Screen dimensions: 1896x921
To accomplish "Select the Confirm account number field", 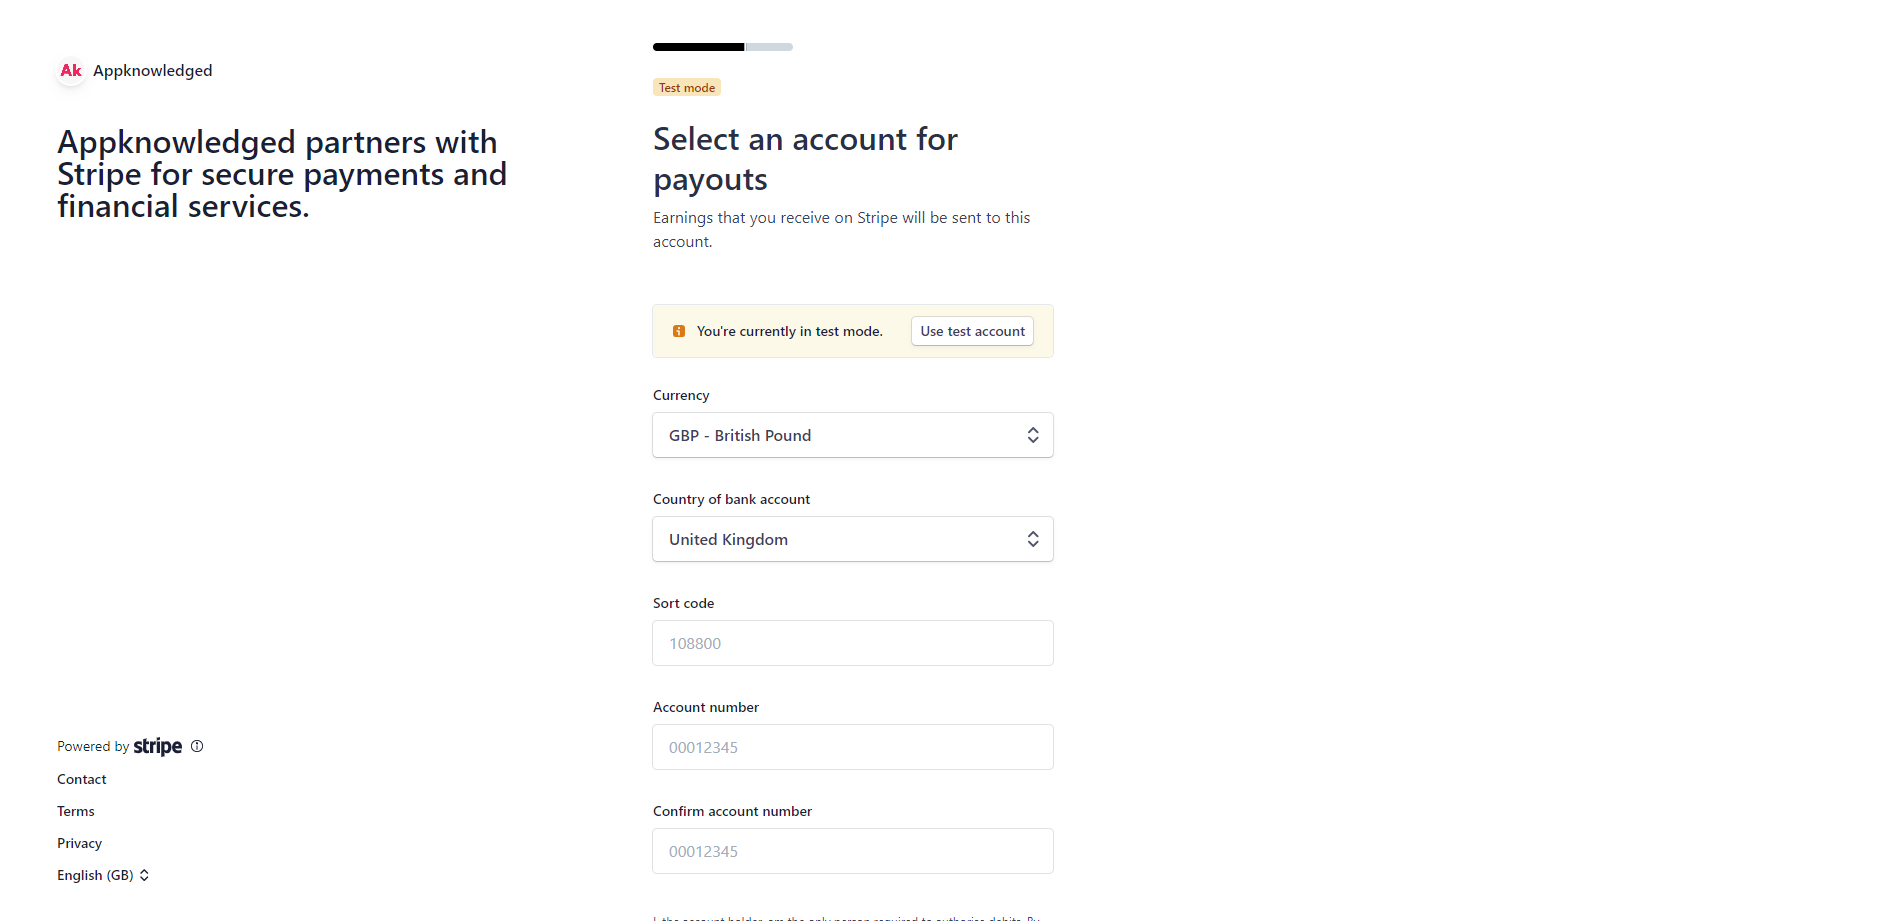I will point(852,851).
